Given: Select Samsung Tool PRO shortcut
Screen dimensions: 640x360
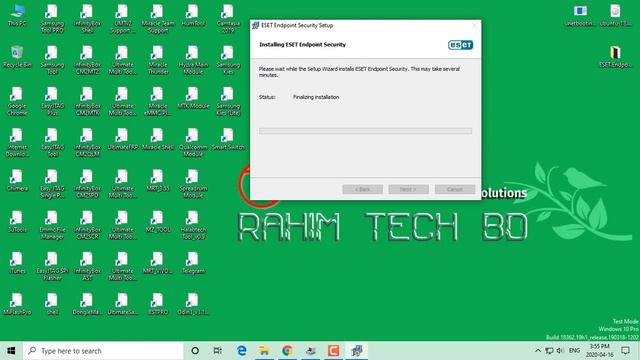Looking at the screenshot, I should click(52, 19).
